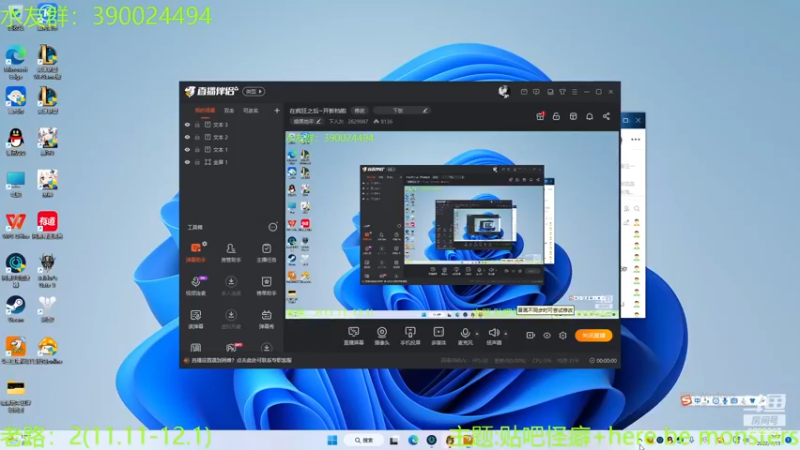800x450 pixels.
Task: Open the 房管助手 tool
Action: (231, 252)
